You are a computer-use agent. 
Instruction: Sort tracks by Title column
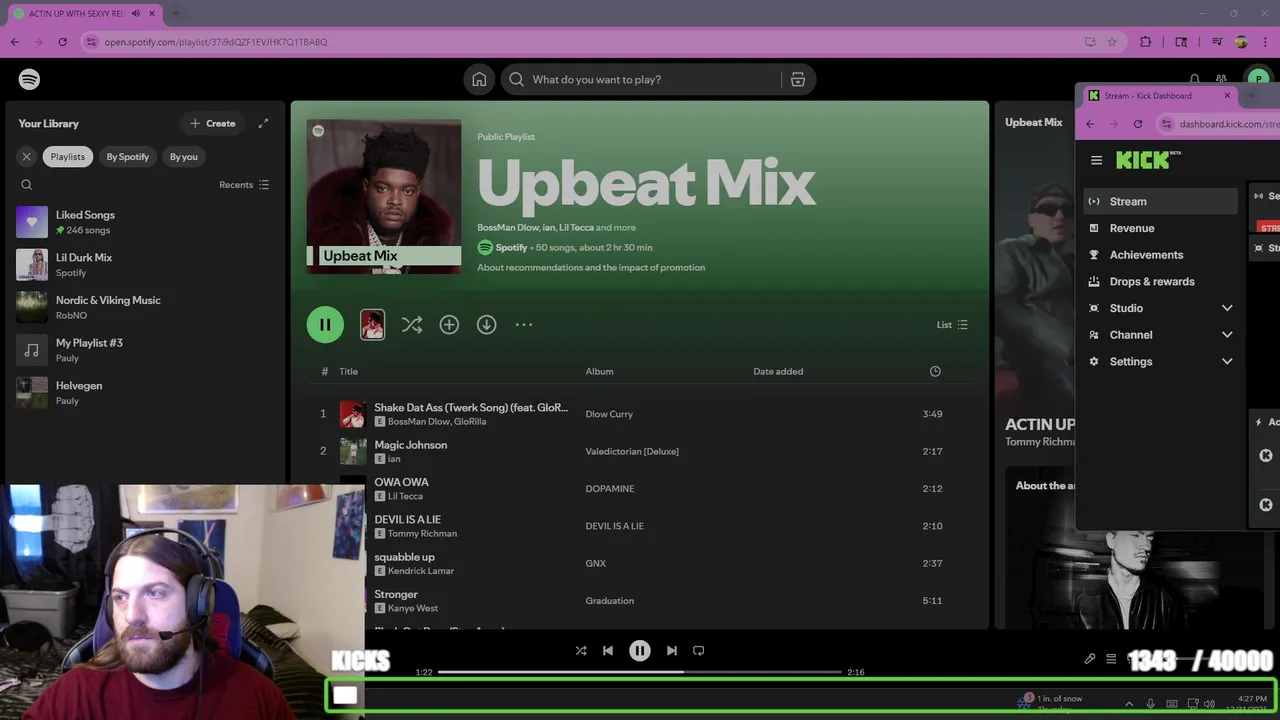point(348,371)
